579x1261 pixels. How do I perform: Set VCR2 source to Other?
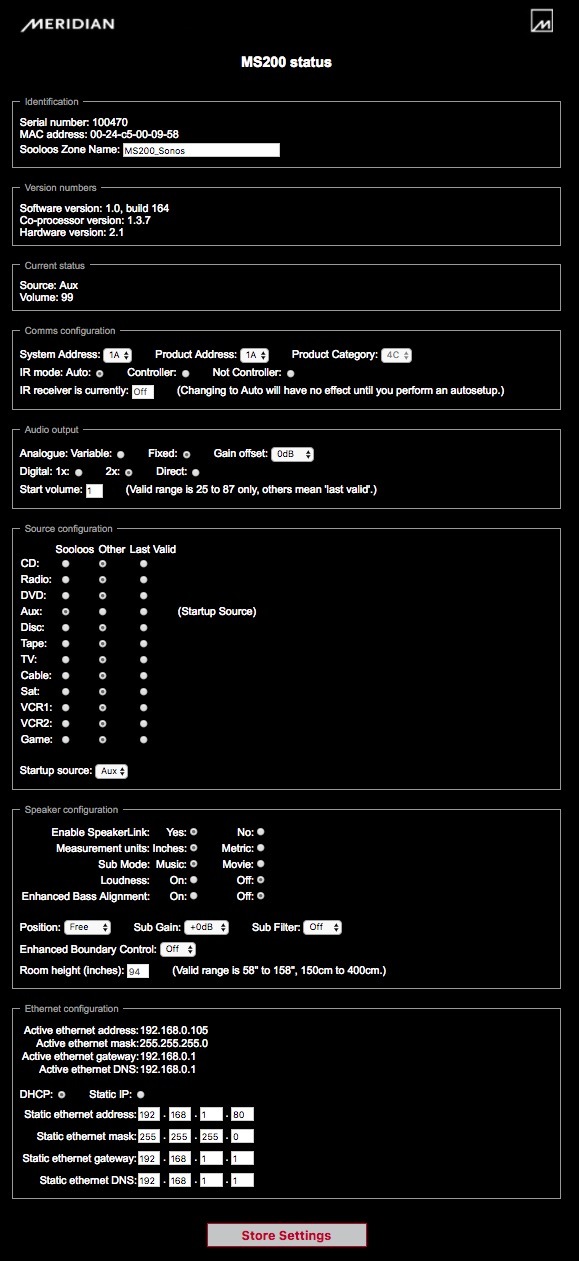103,723
